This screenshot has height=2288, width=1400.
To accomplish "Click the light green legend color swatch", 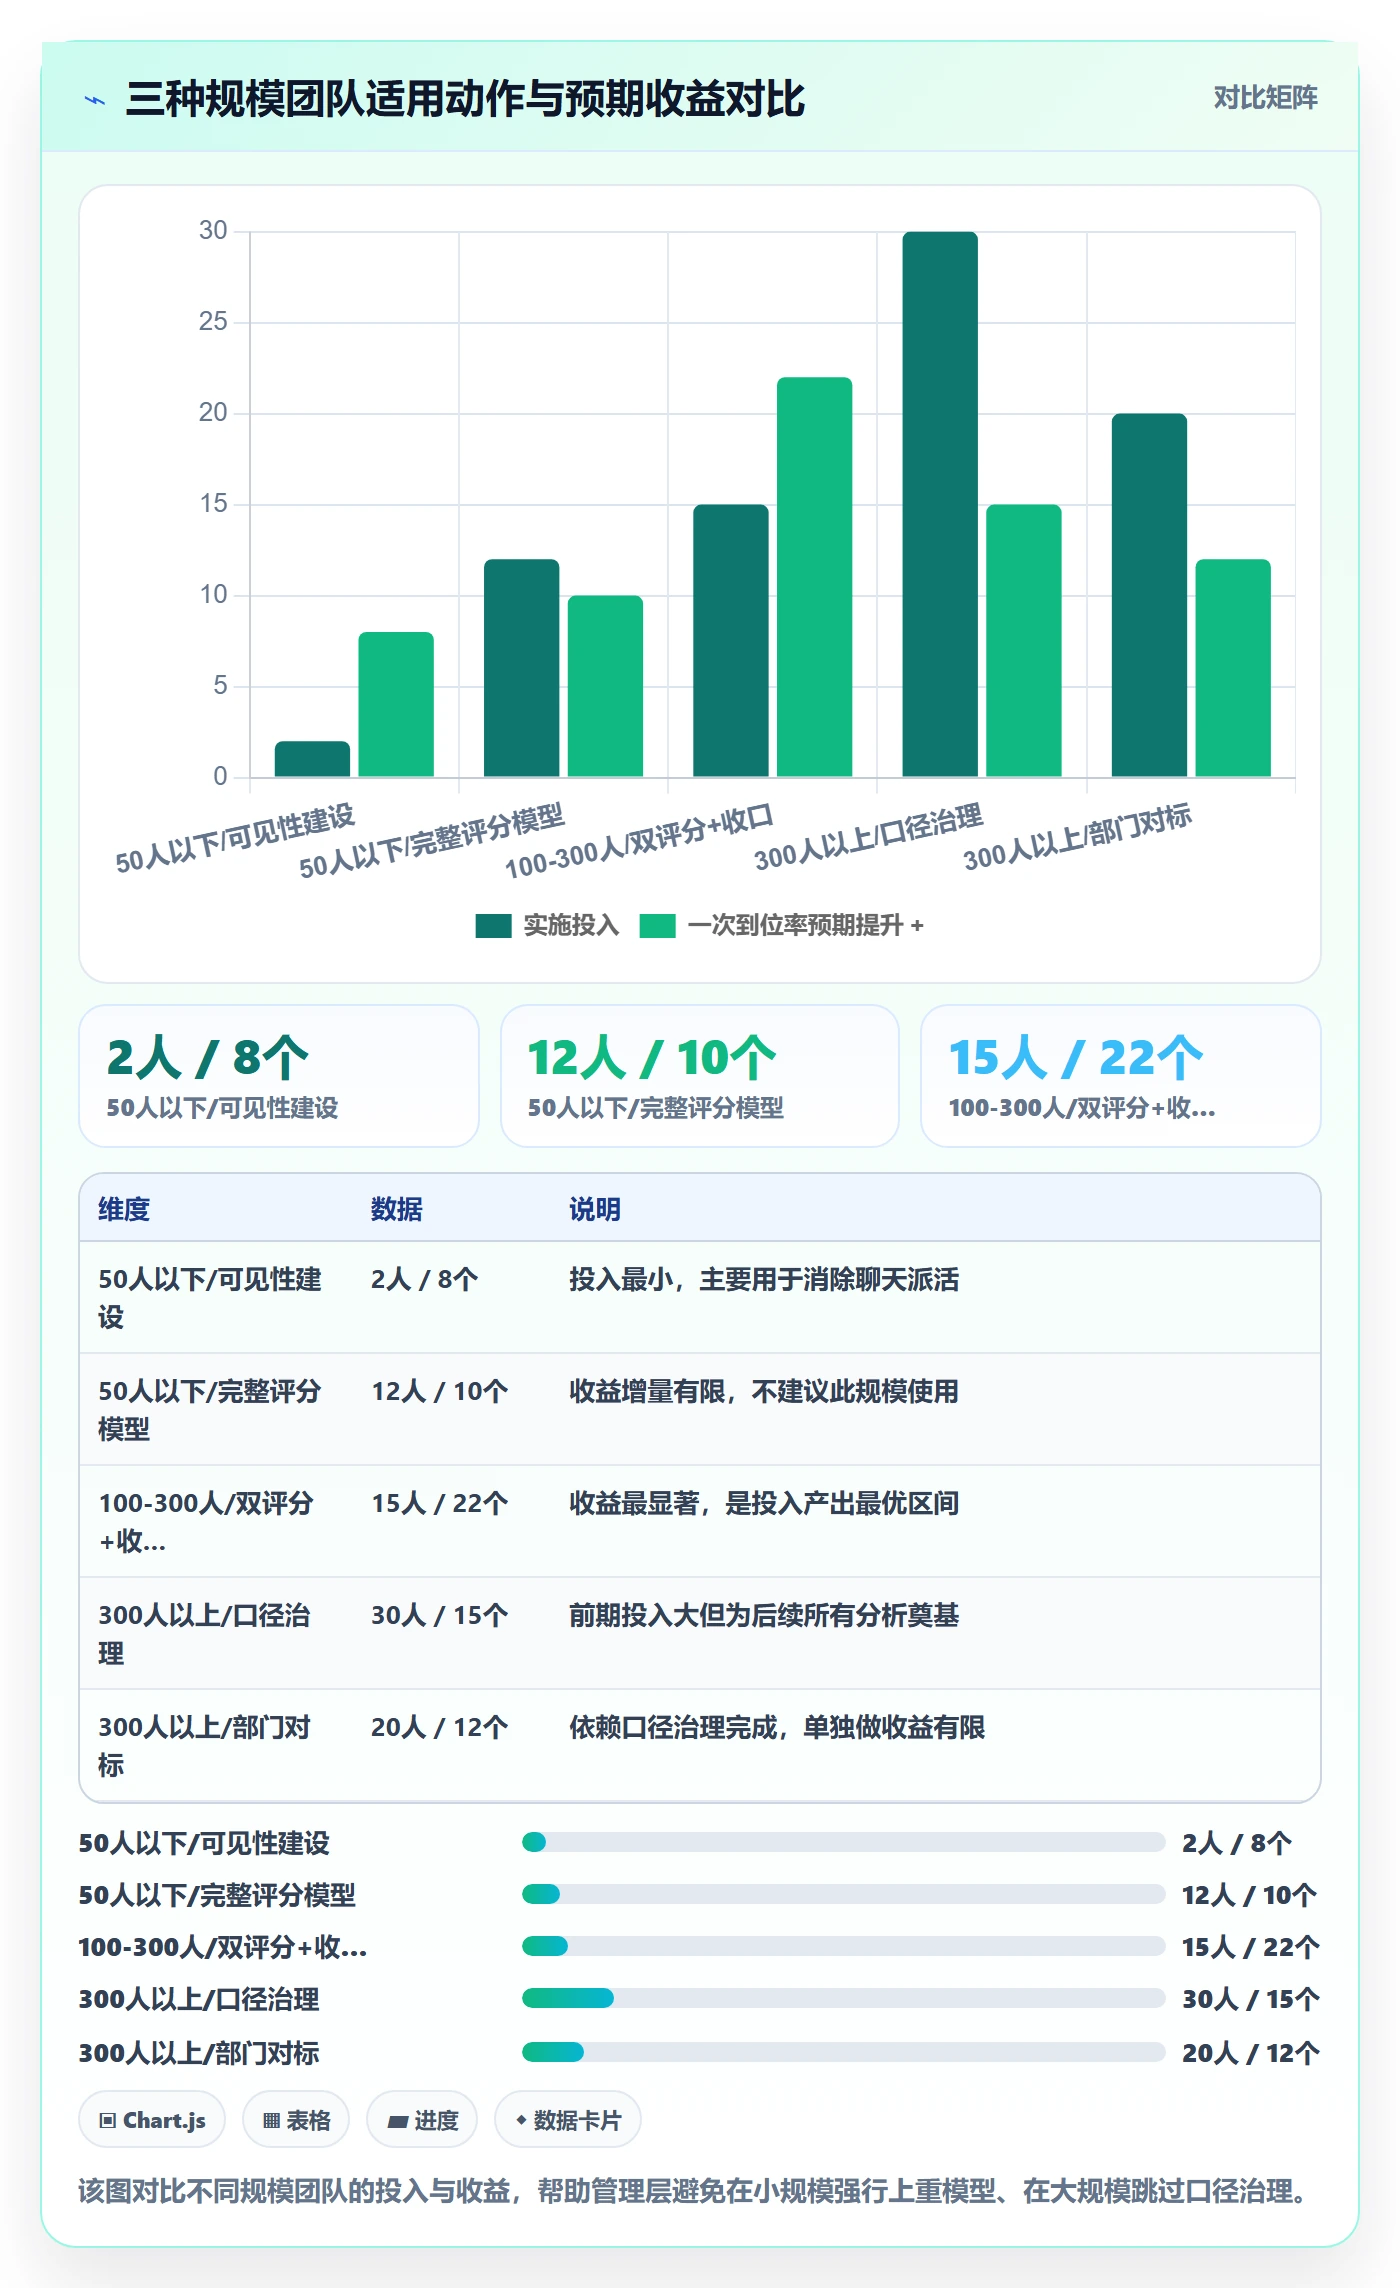I will 657,926.
